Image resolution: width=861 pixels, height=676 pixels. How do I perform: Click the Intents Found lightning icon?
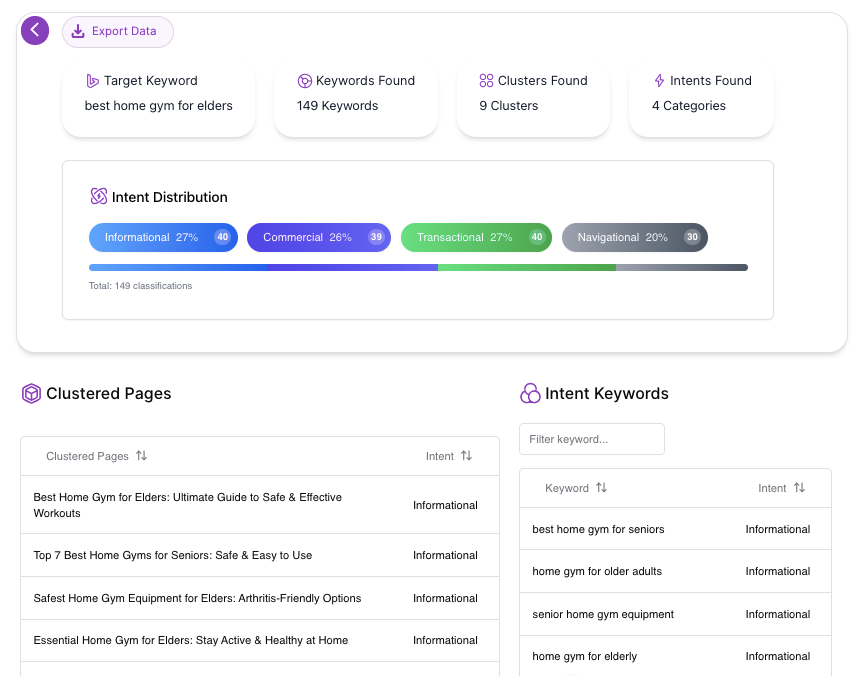click(x=659, y=81)
